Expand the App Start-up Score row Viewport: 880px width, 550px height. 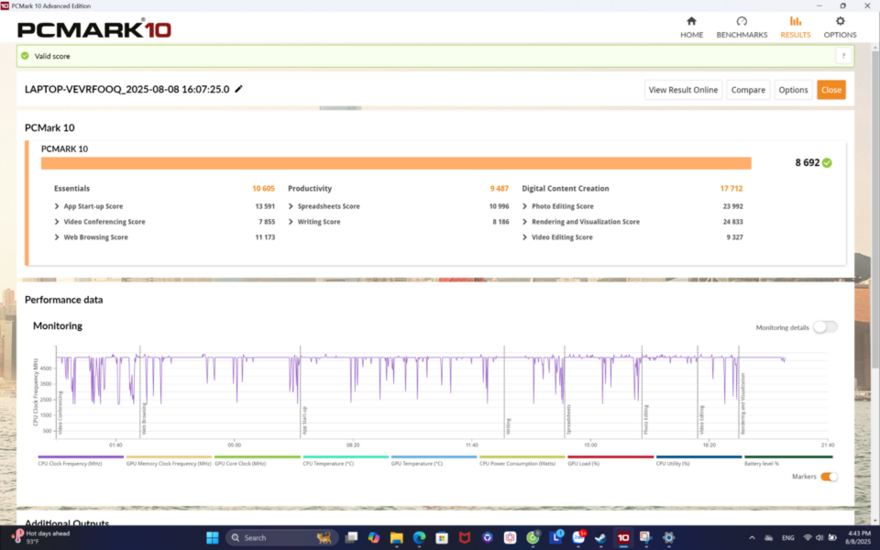click(57, 206)
